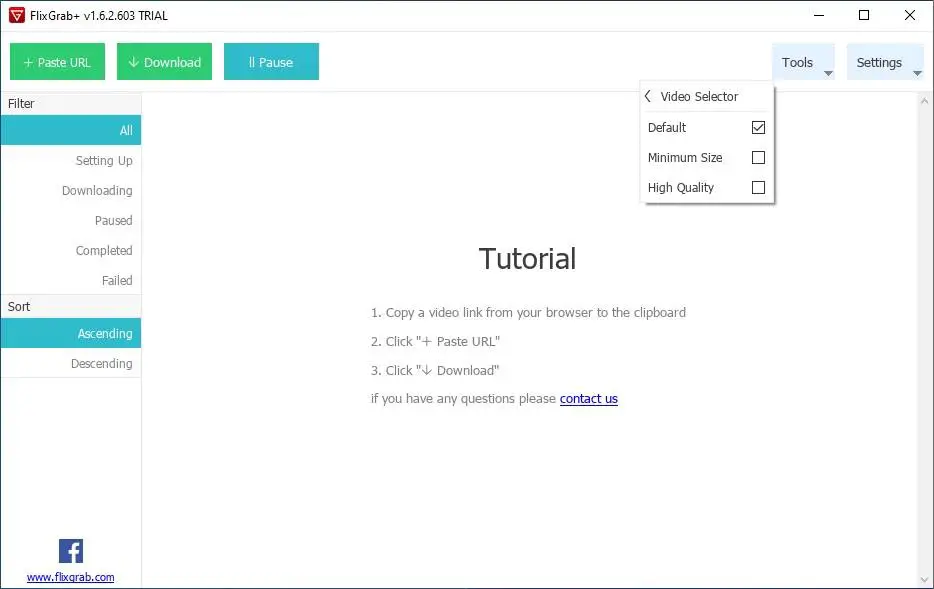Click the Sort section label
The image size is (934, 589).
[x=18, y=307]
